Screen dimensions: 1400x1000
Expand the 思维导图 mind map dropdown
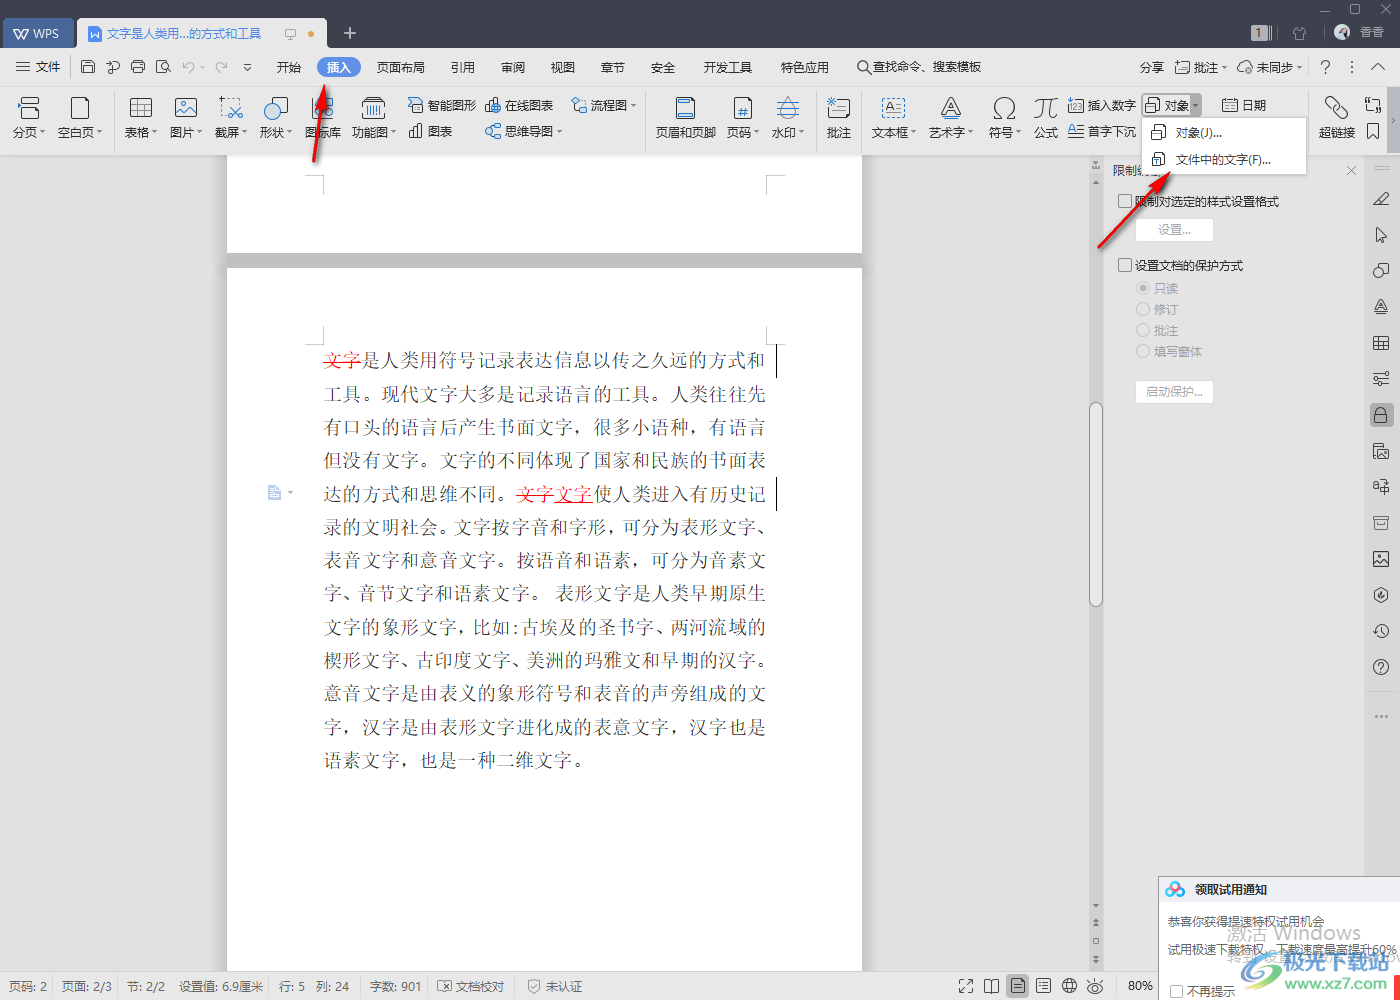(x=559, y=131)
